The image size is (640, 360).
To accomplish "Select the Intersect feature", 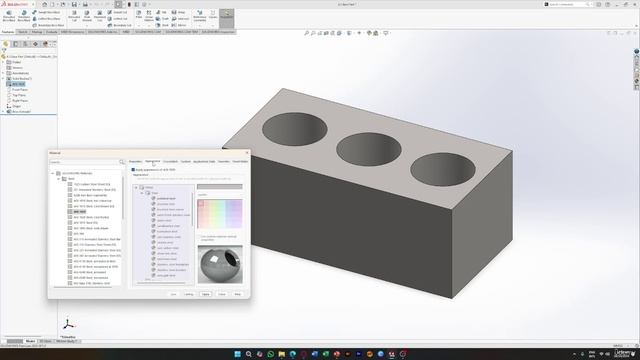I will tap(180, 19).
